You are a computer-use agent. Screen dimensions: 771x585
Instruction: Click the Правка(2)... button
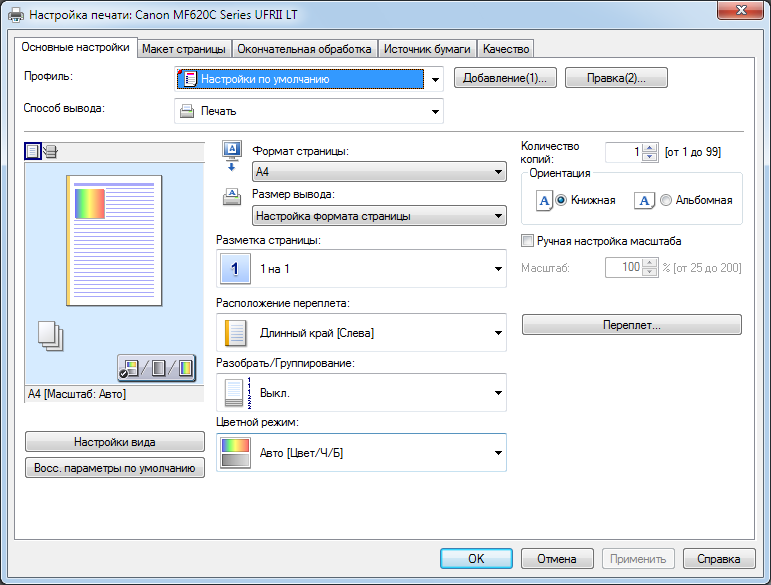(x=616, y=78)
